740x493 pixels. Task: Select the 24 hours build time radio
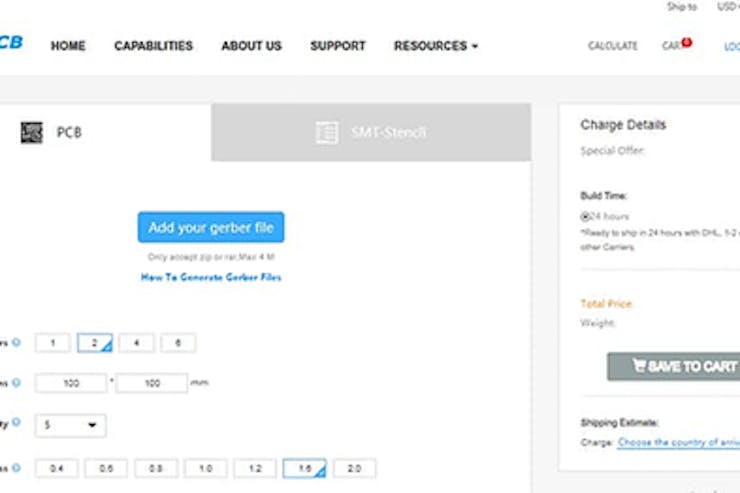585,217
